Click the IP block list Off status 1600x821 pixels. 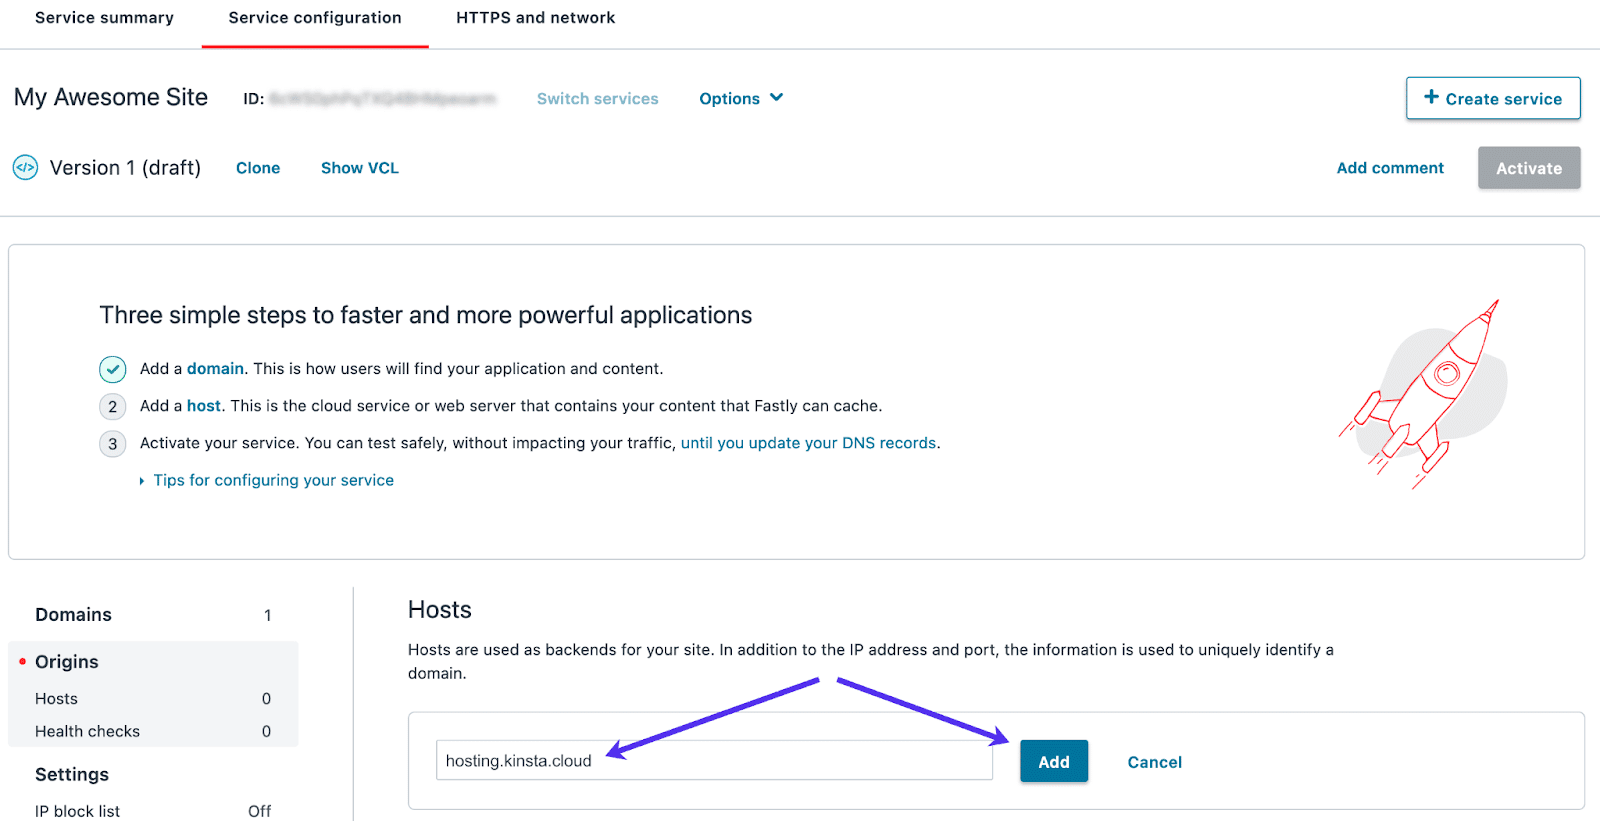point(259,811)
